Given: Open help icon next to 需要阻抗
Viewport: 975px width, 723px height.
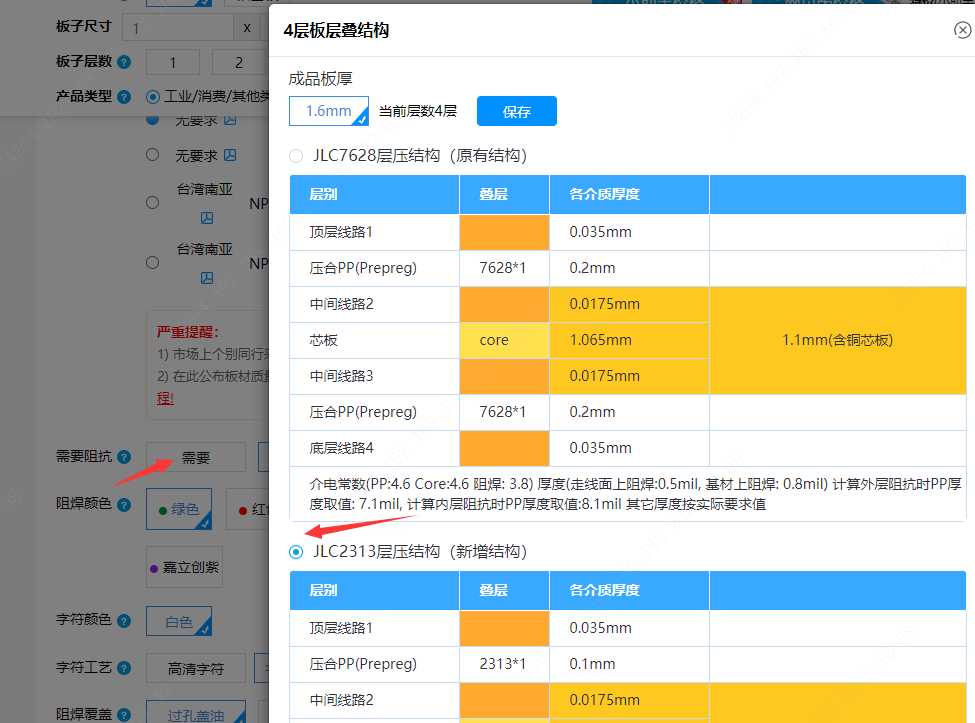Looking at the screenshot, I should coord(124,457).
